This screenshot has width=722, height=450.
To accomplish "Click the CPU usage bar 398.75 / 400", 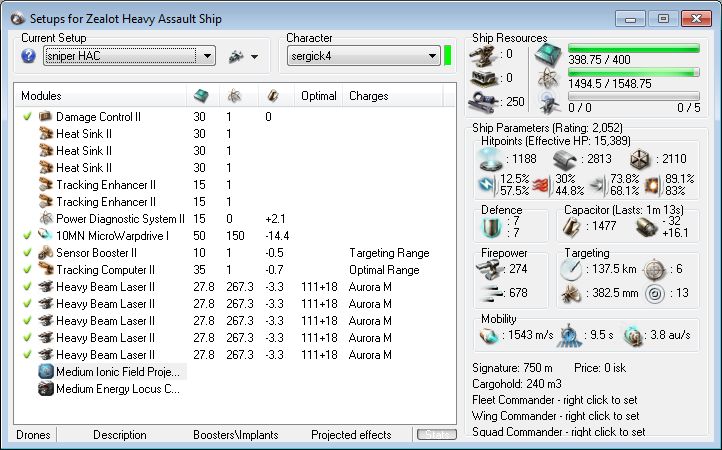I will [x=634, y=48].
